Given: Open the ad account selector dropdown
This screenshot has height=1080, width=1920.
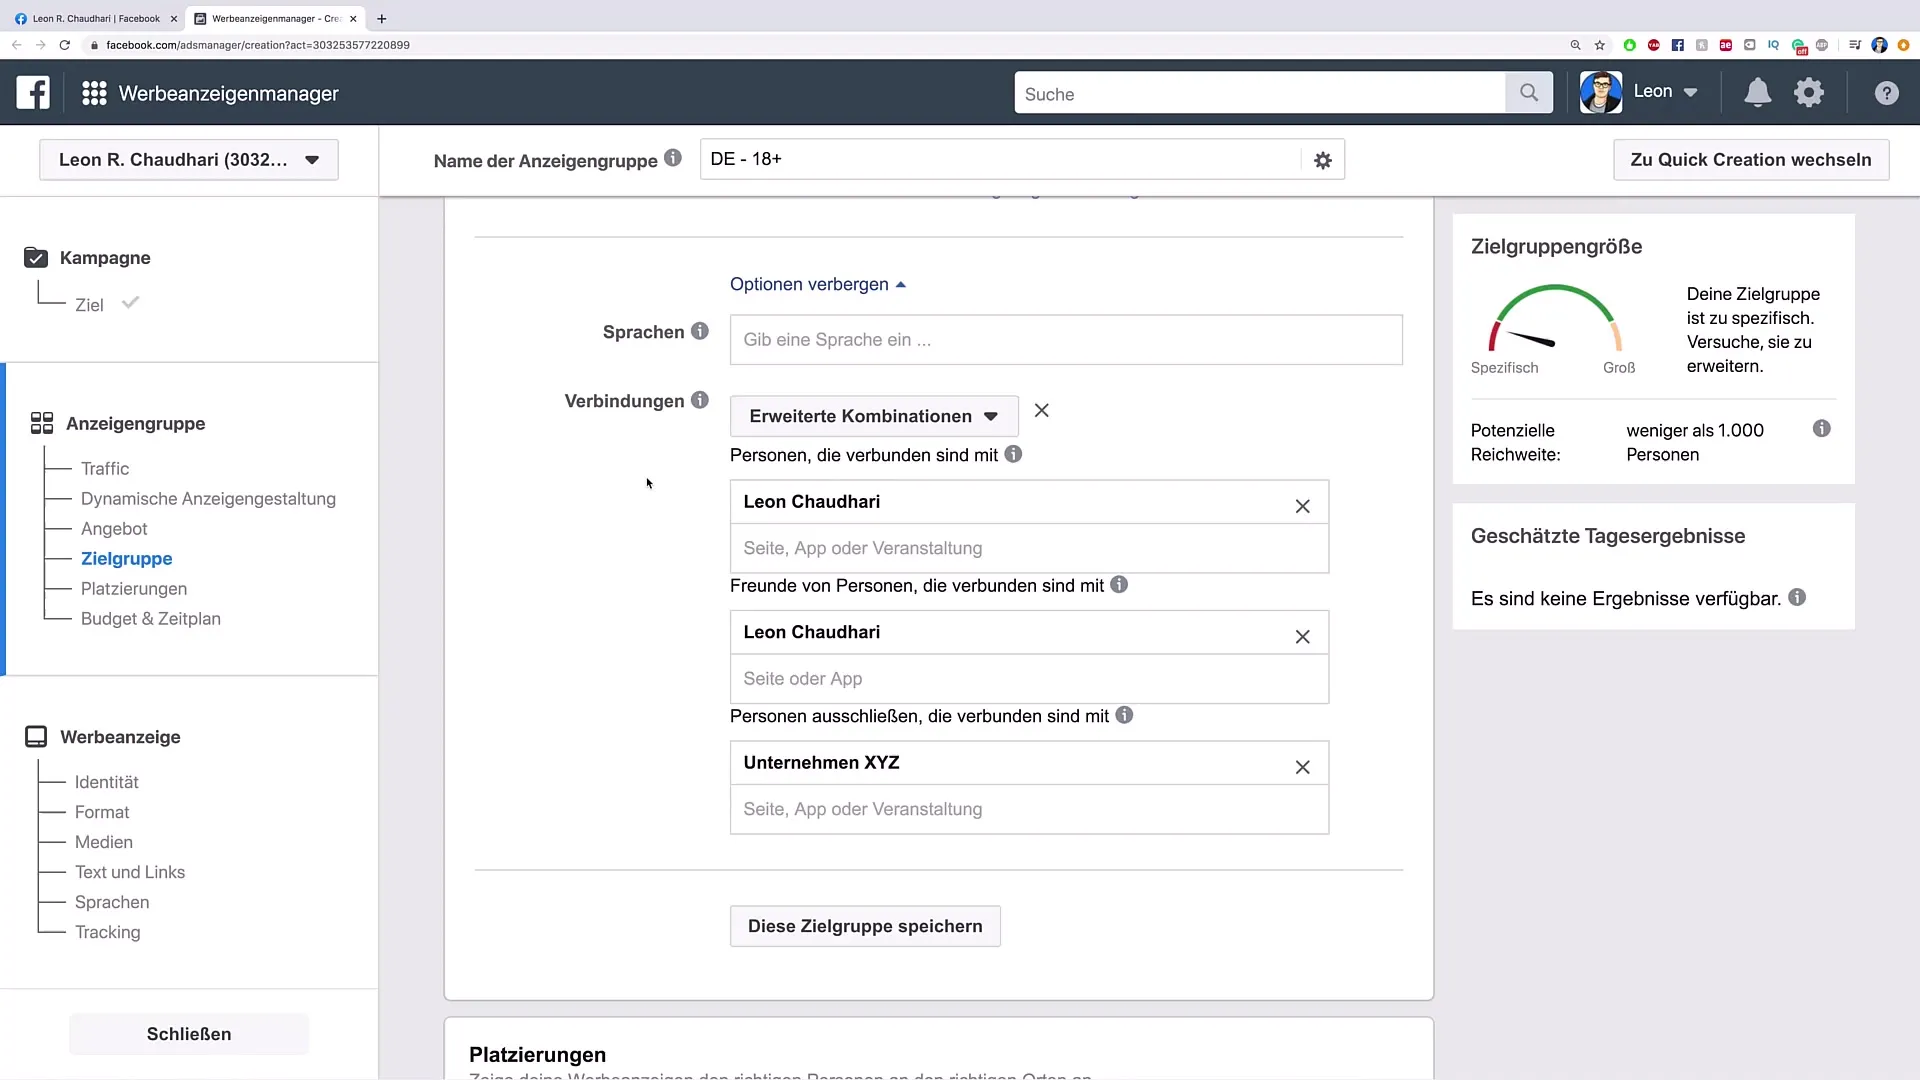Looking at the screenshot, I should pos(189,160).
